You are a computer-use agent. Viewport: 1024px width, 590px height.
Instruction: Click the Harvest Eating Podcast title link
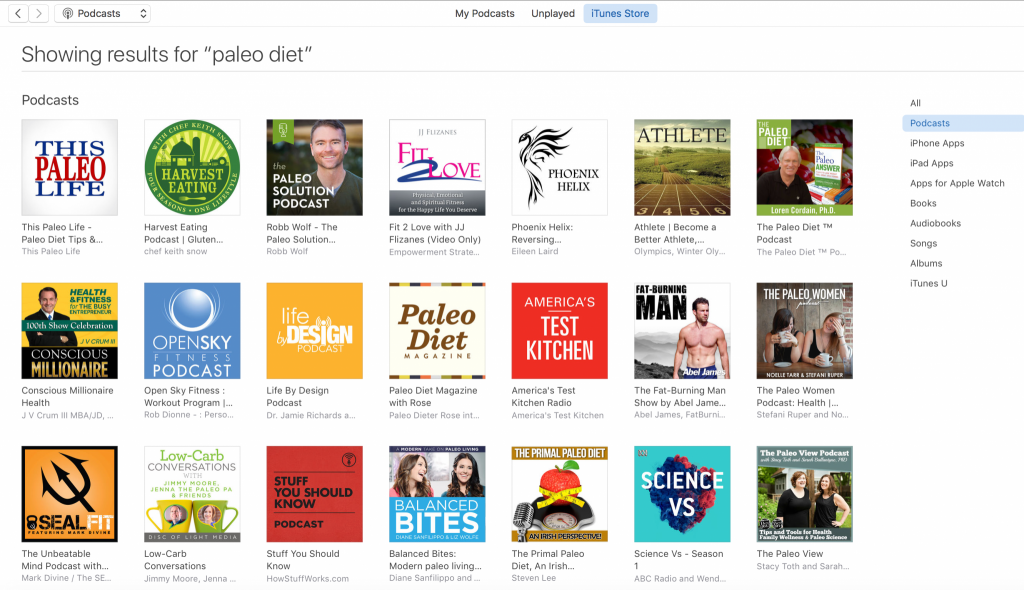184,233
